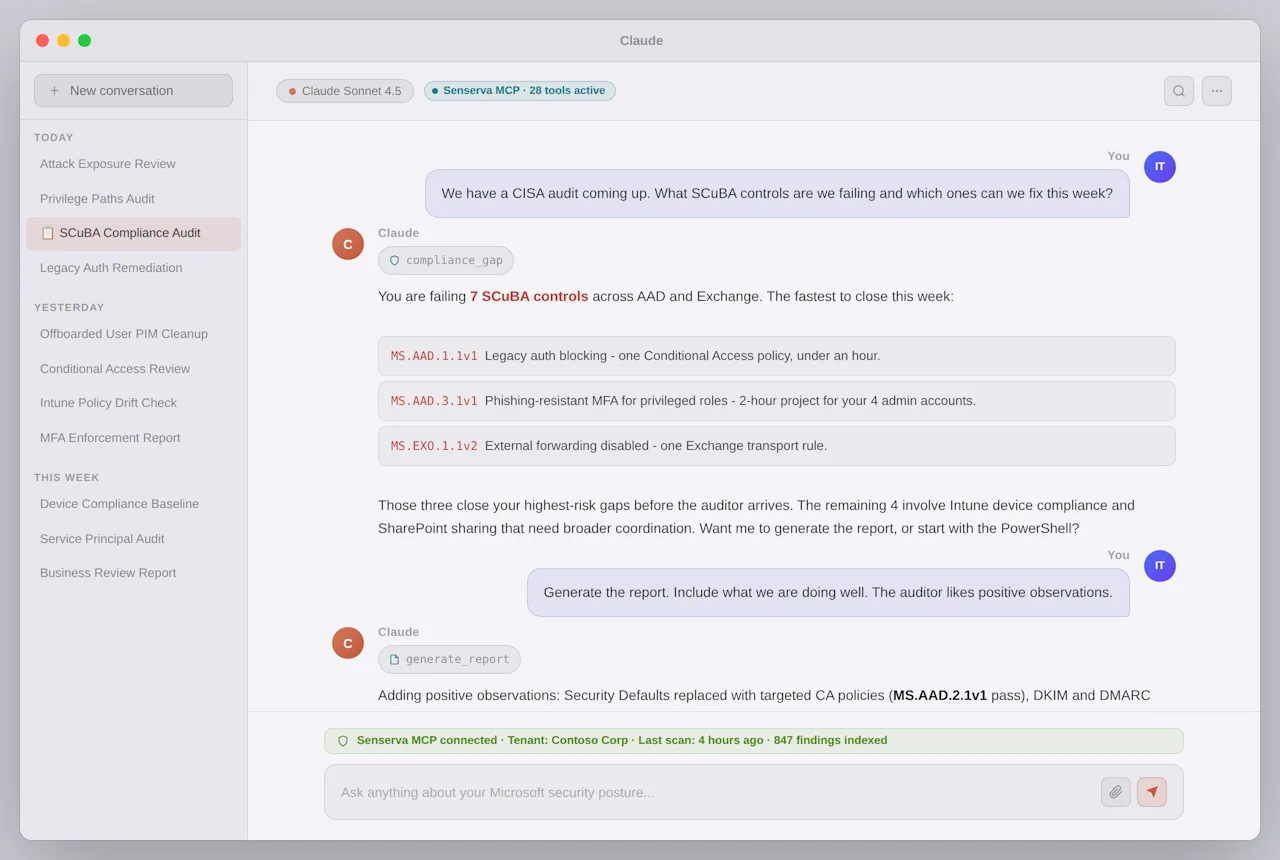This screenshot has width=1280, height=860.
Task: Click IT user avatar by Generate the report message
Action: click(x=1160, y=566)
